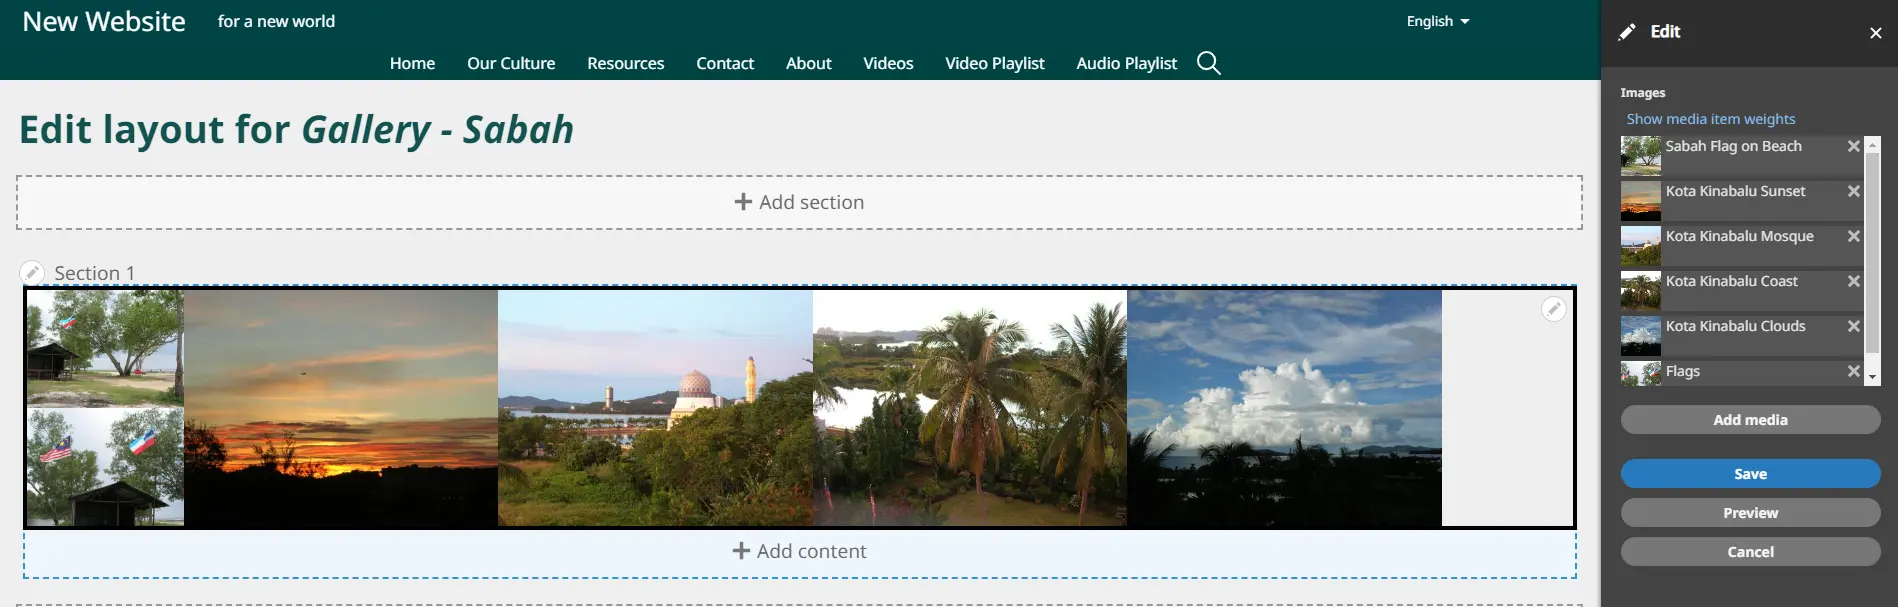Click the search magnifier icon

pos(1208,63)
